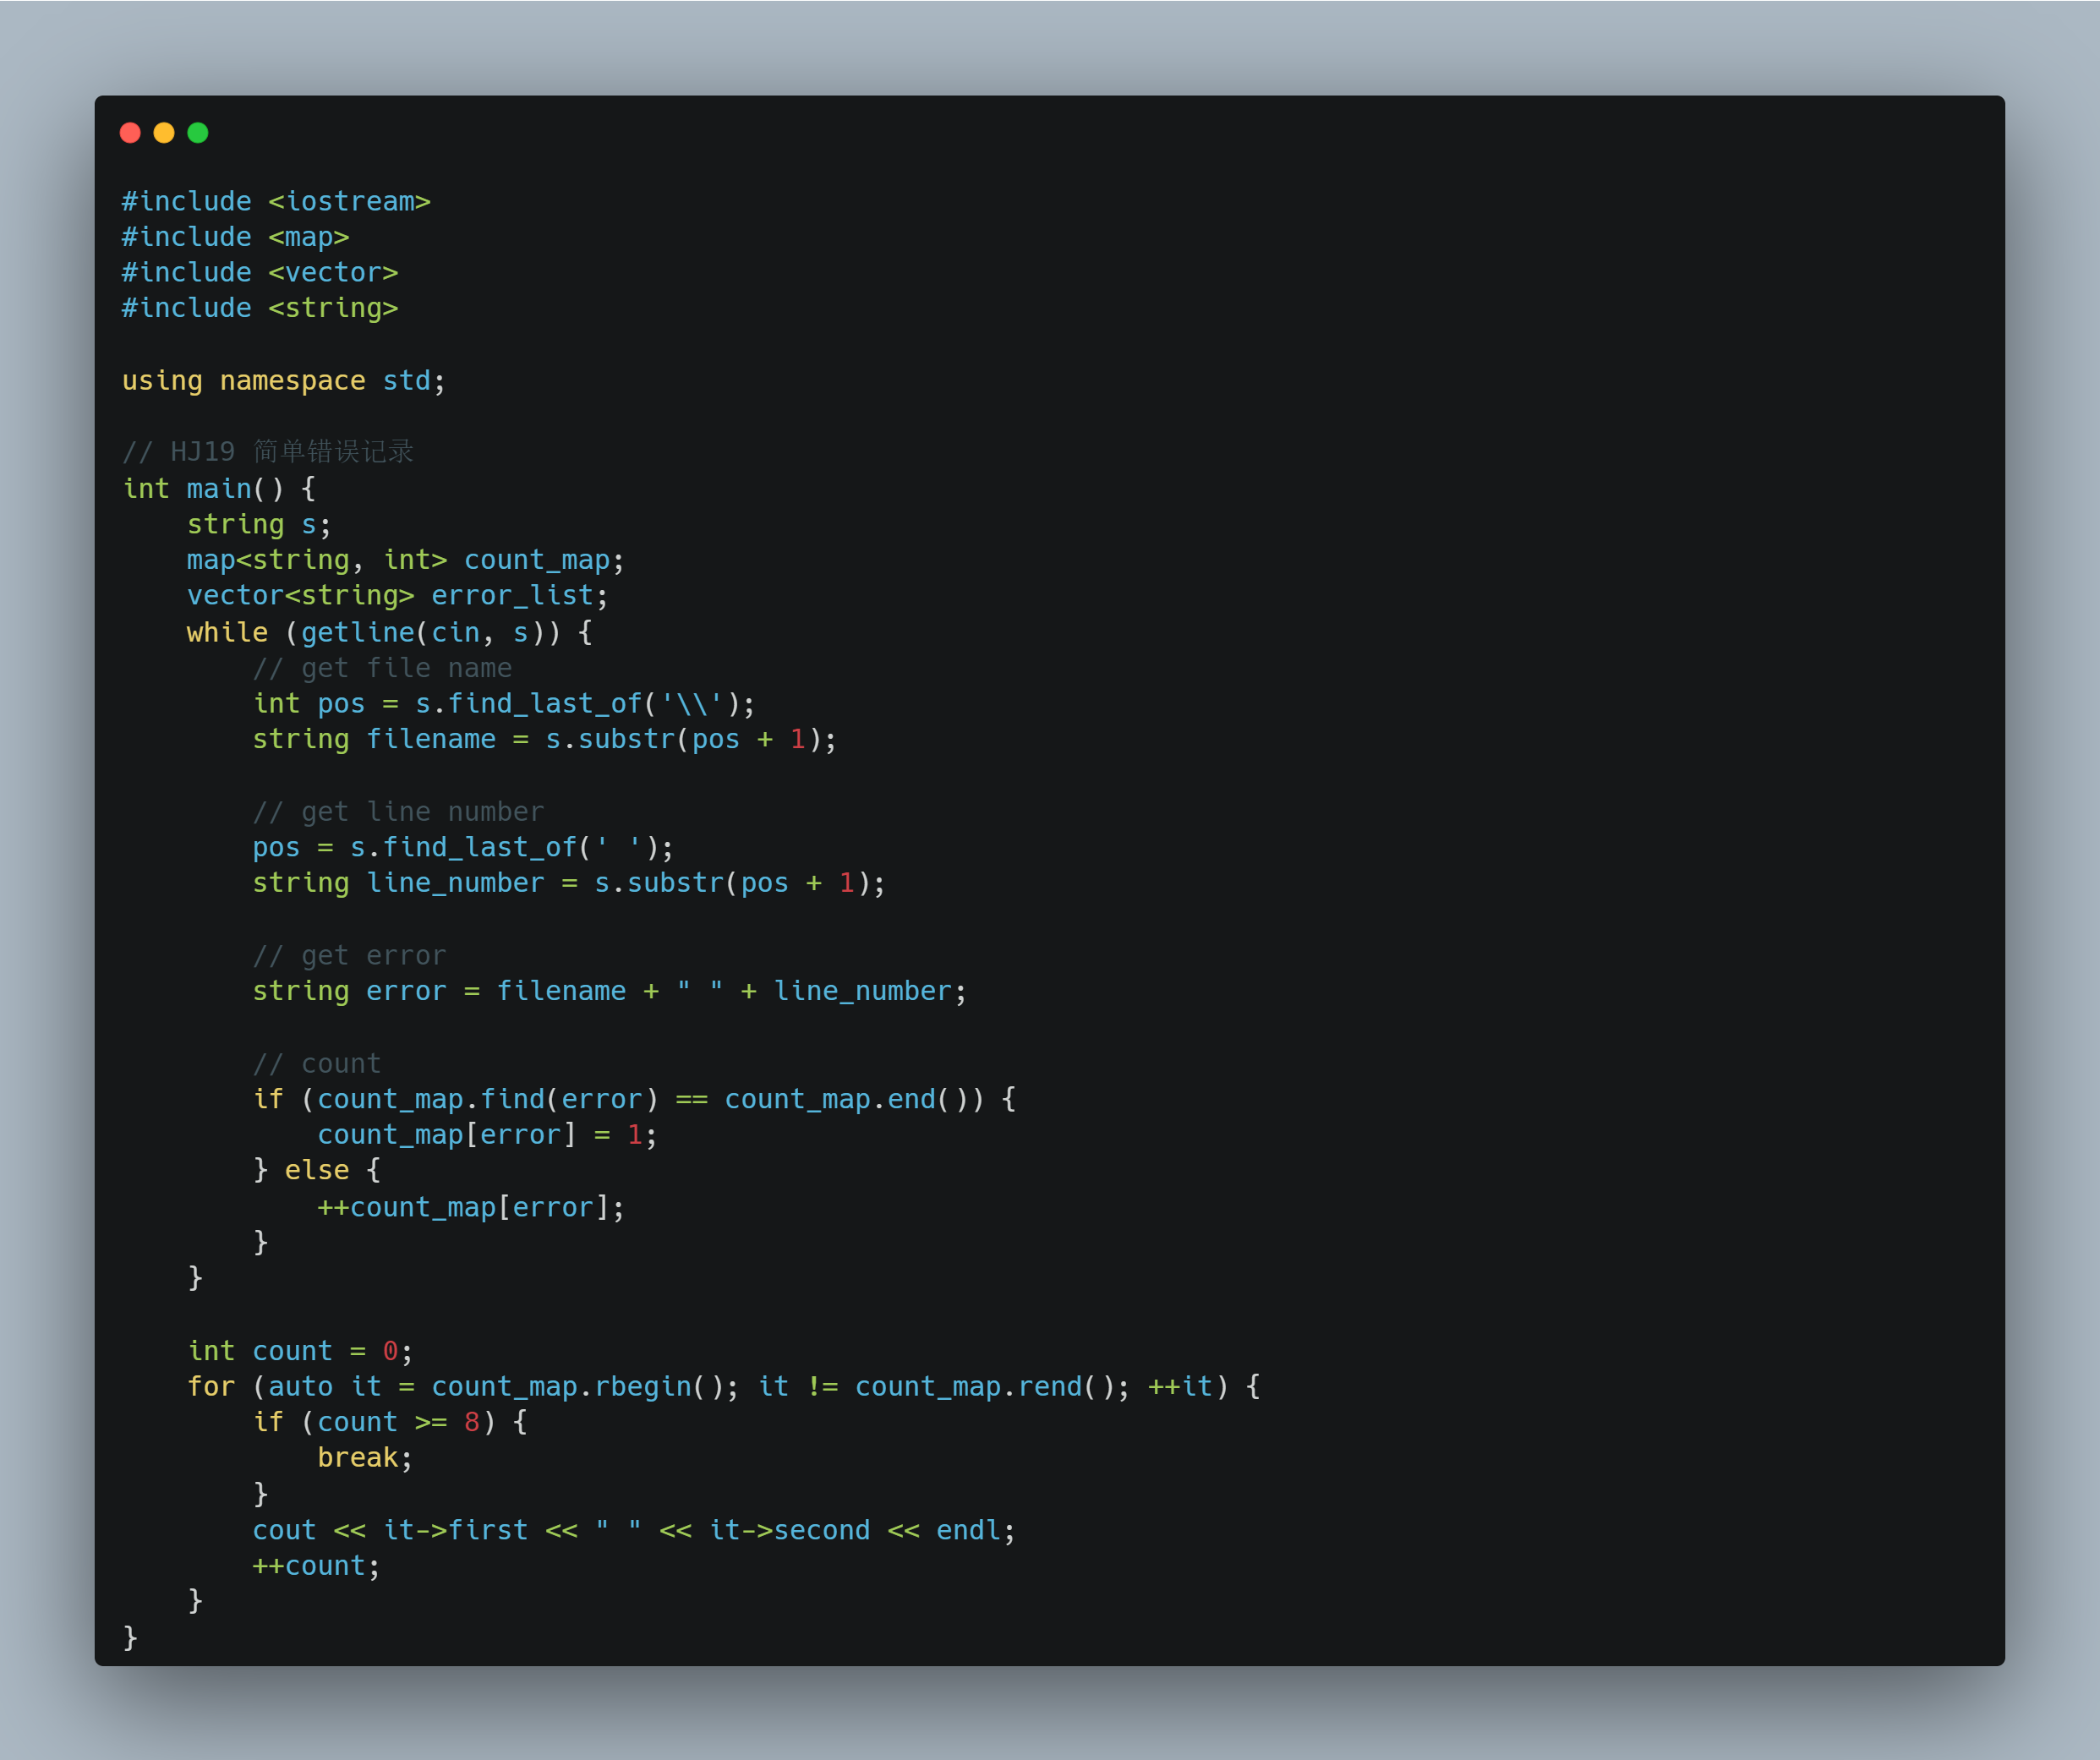Click the '// get line number' comment

398,811
